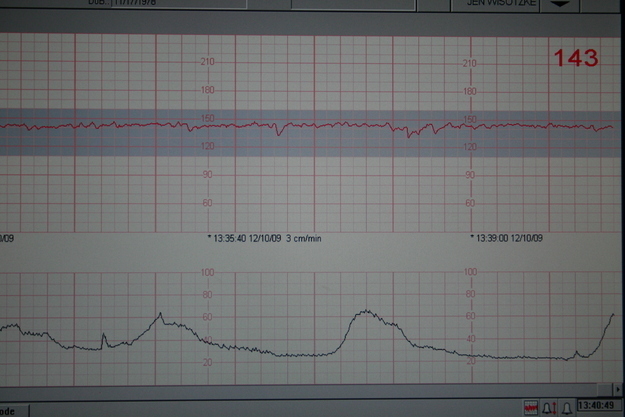
Task: Click the horizontal scrollbar thumb near right end
Action: point(606,389)
